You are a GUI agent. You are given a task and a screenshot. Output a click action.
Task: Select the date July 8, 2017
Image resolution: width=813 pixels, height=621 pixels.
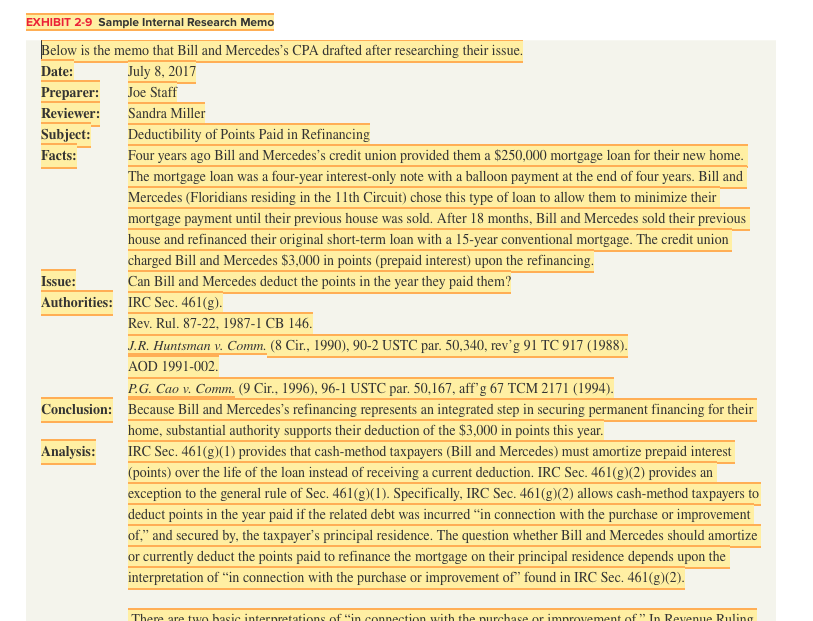coord(160,71)
